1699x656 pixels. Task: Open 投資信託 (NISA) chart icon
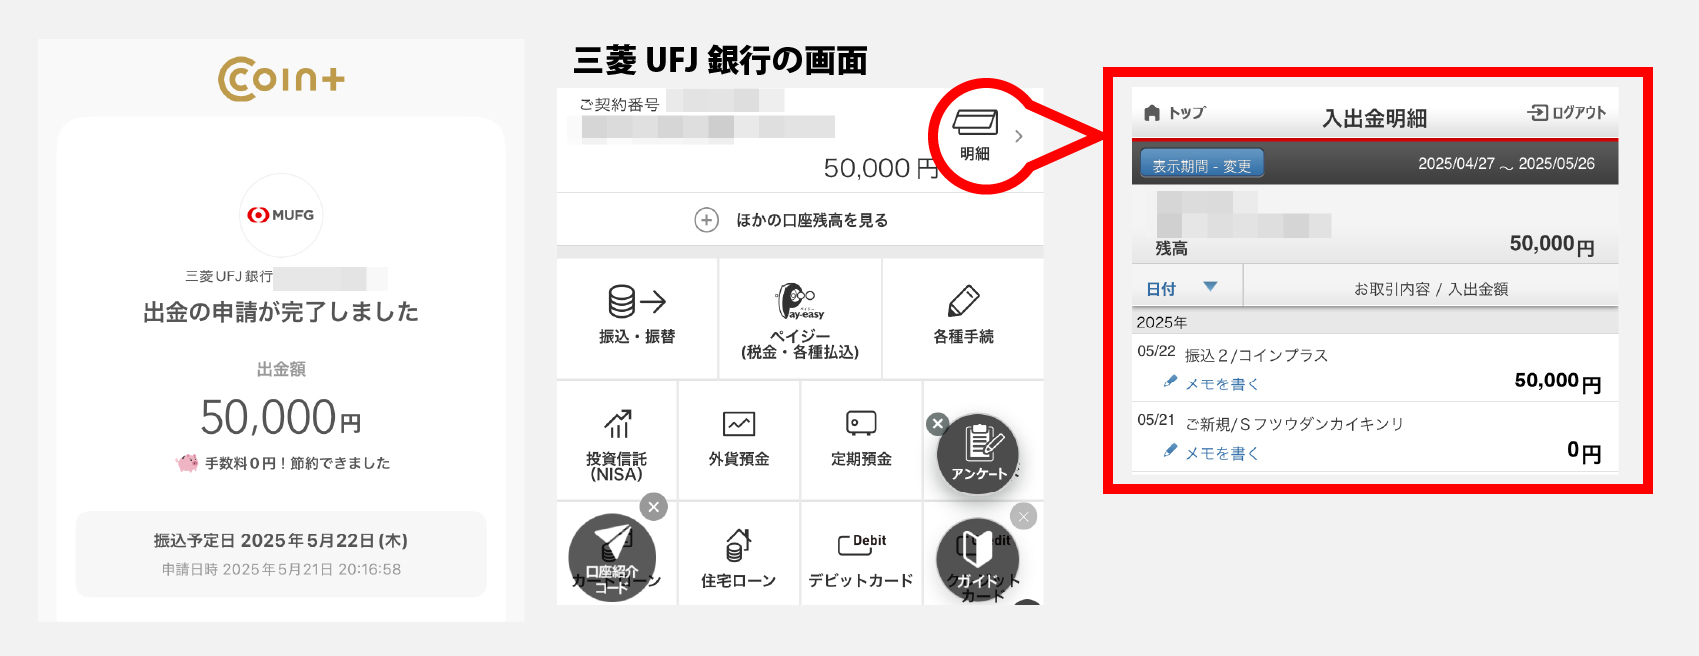(x=617, y=424)
